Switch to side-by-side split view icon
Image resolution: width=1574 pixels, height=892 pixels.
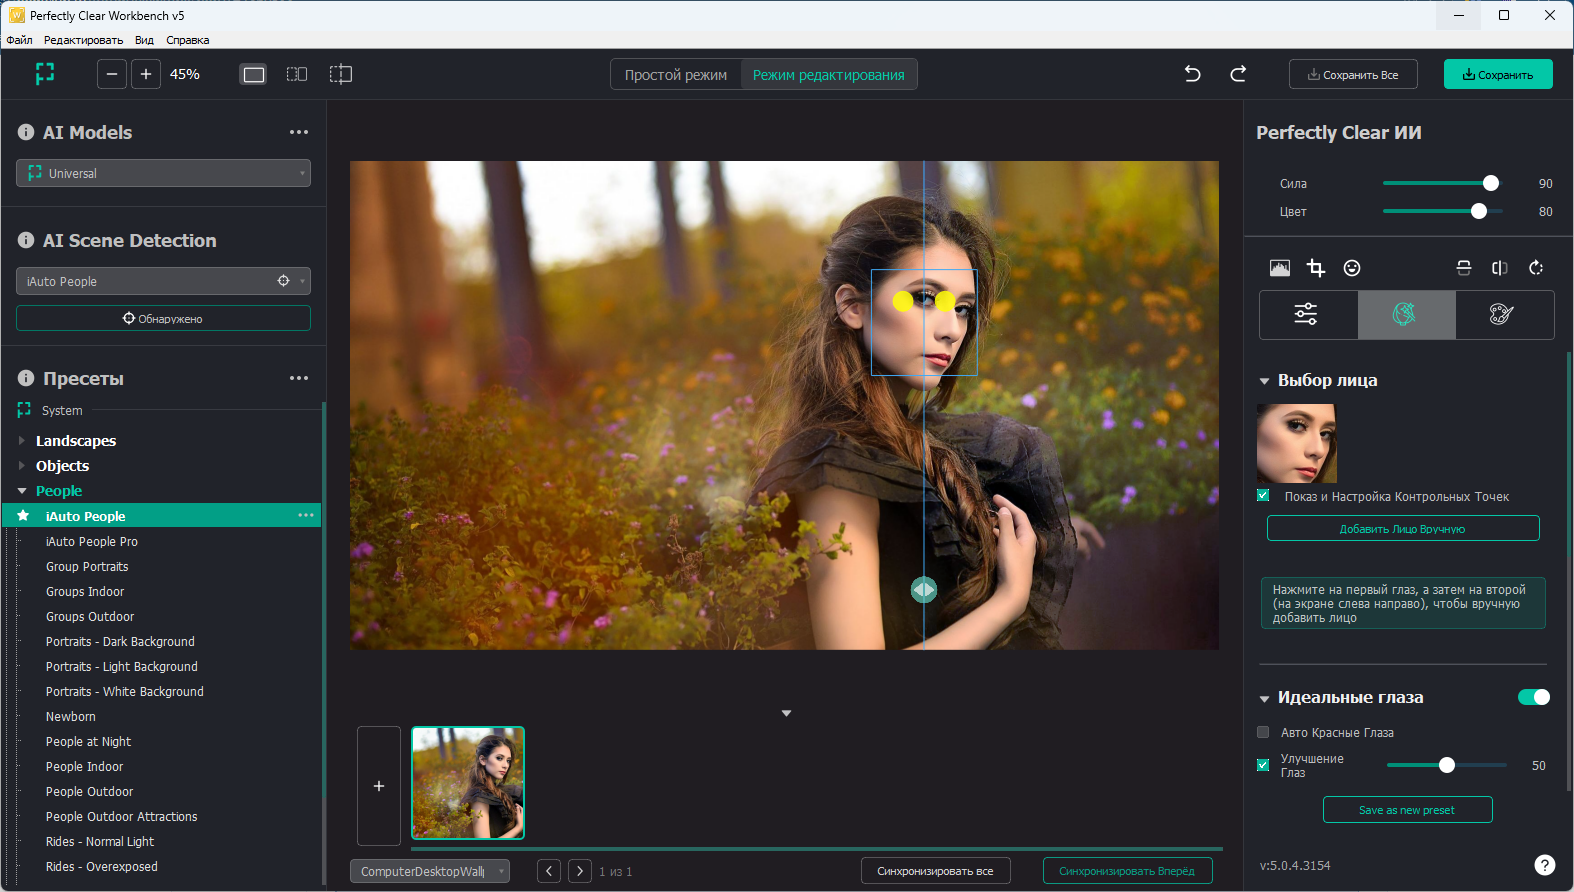pos(297,74)
